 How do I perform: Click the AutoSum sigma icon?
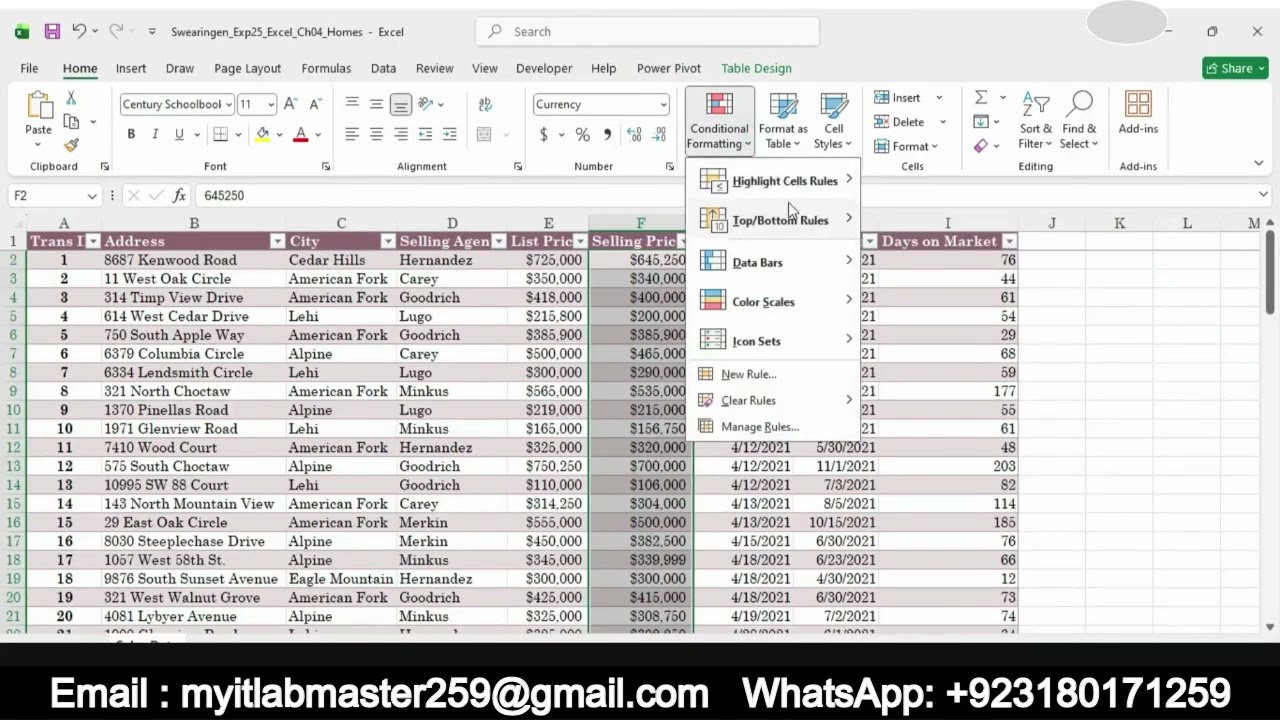pyautogui.click(x=981, y=97)
